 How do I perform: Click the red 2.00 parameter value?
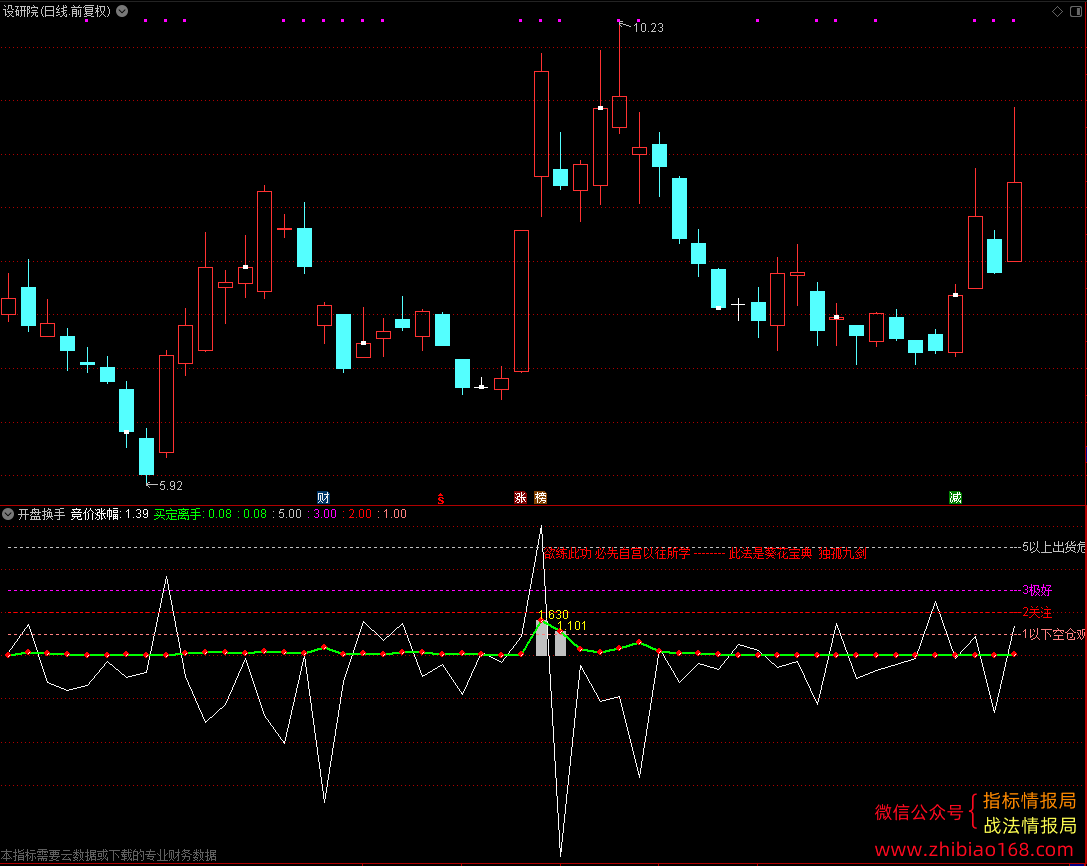pos(360,514)
